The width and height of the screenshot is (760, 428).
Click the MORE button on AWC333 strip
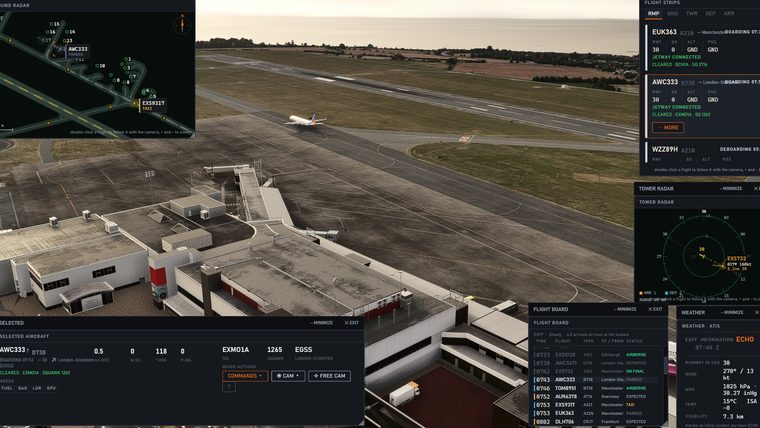pyautogui.click(x=668, y=127)
